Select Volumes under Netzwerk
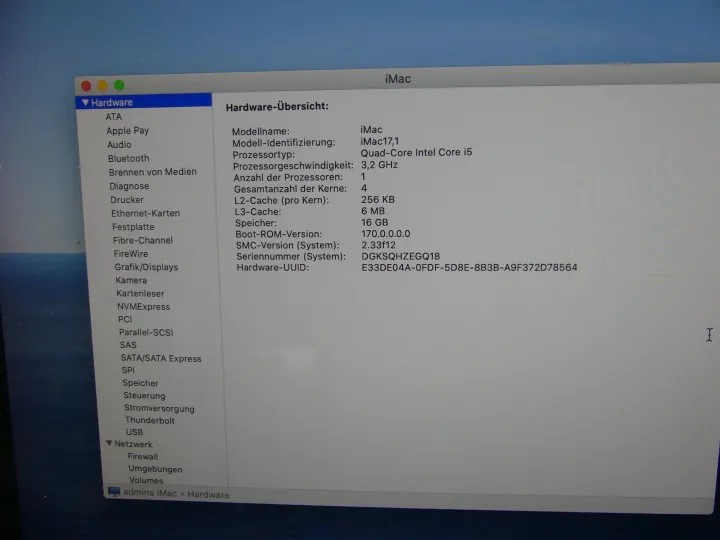The image size is (720, 540). point(146,480)
